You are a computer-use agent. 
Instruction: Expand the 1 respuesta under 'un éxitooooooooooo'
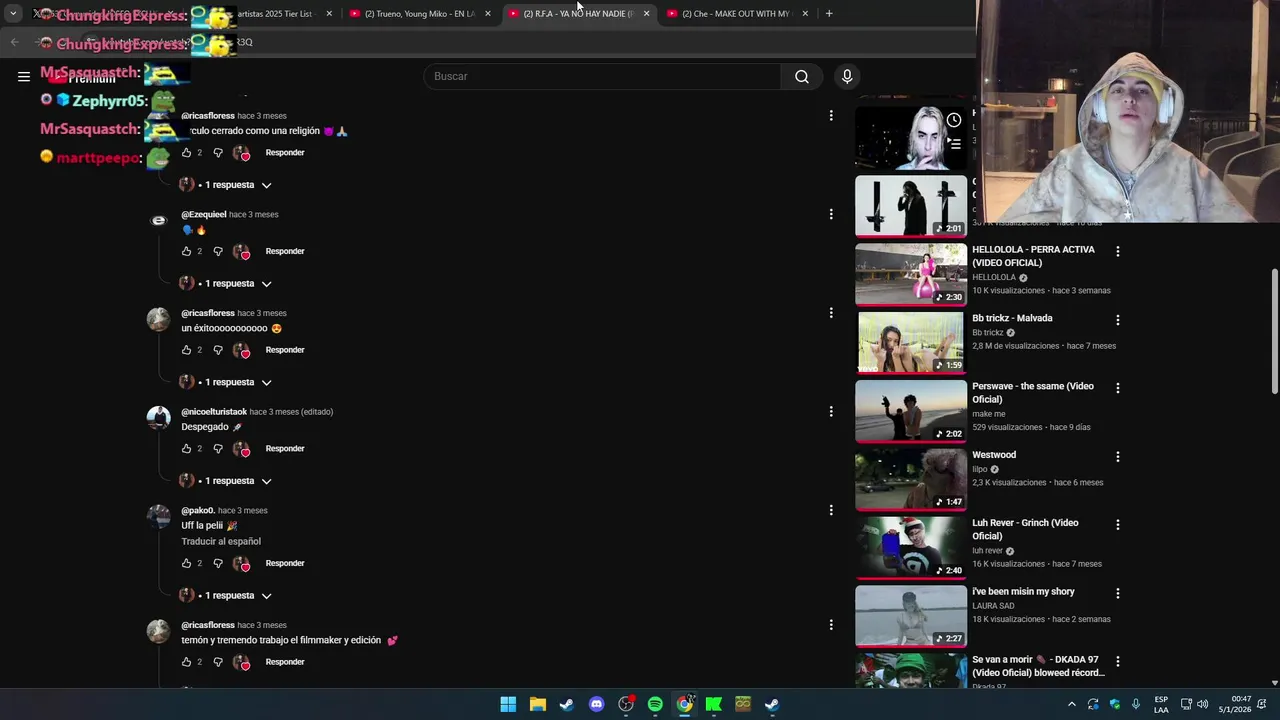coord(226,382)
